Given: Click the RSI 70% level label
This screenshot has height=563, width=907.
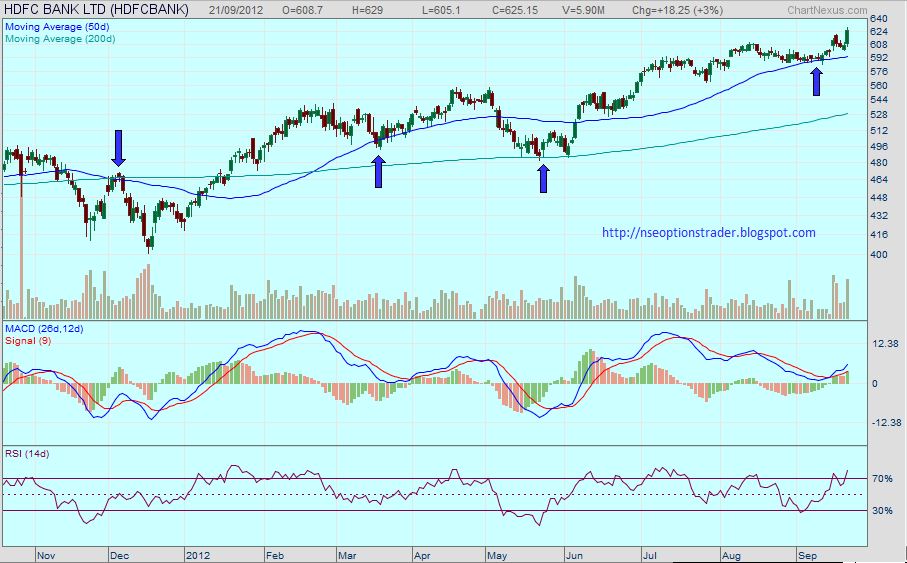Looking at the screenshot, I should coord(882,479).
